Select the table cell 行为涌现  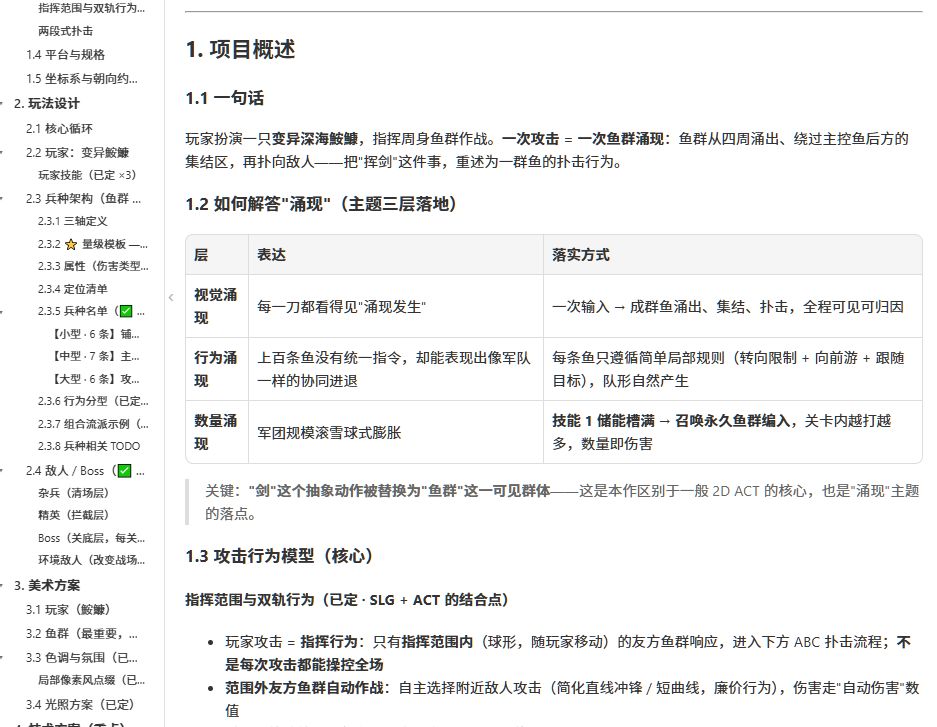point(216,369)
